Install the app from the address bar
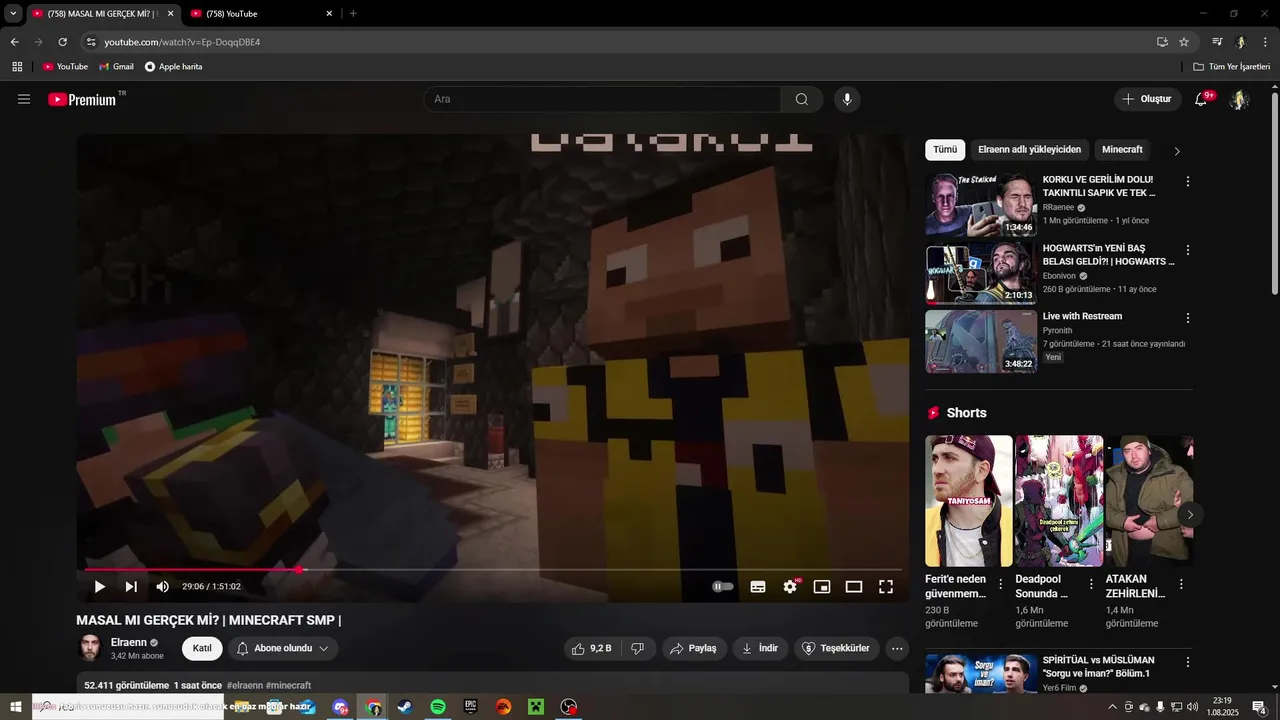The image size is (1280, 720). coord(1162,42)
